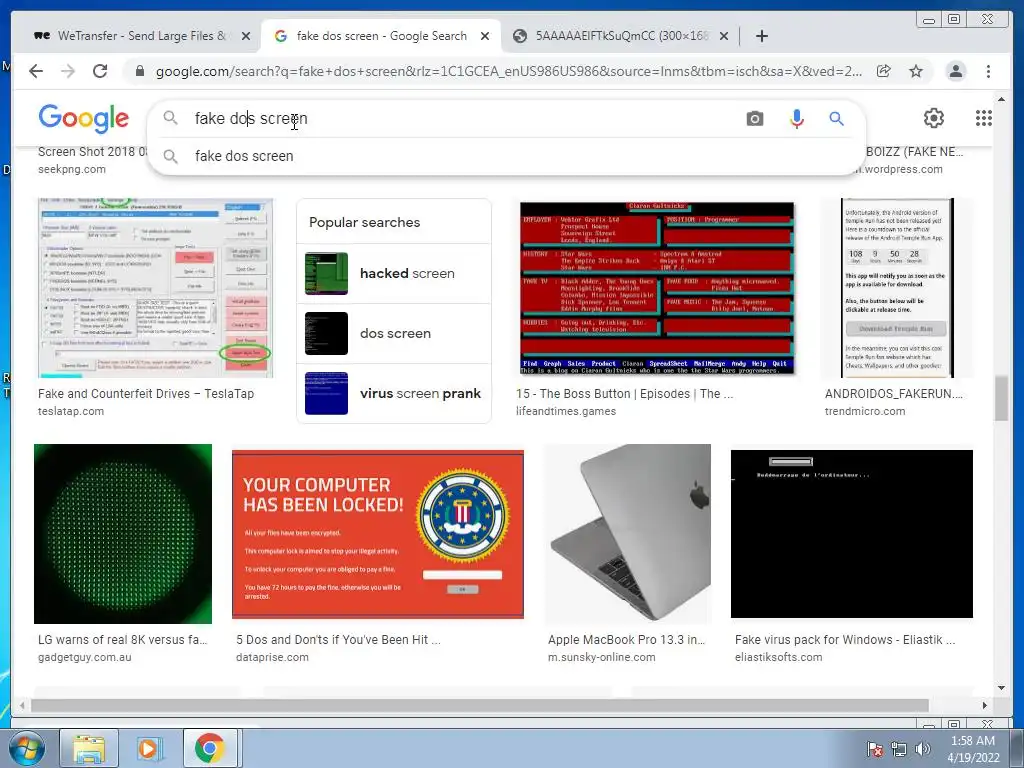Viewport: 1024px width, 768px height.
Task: Click the Action Center flag tray icon
Action: pos(874,749)
